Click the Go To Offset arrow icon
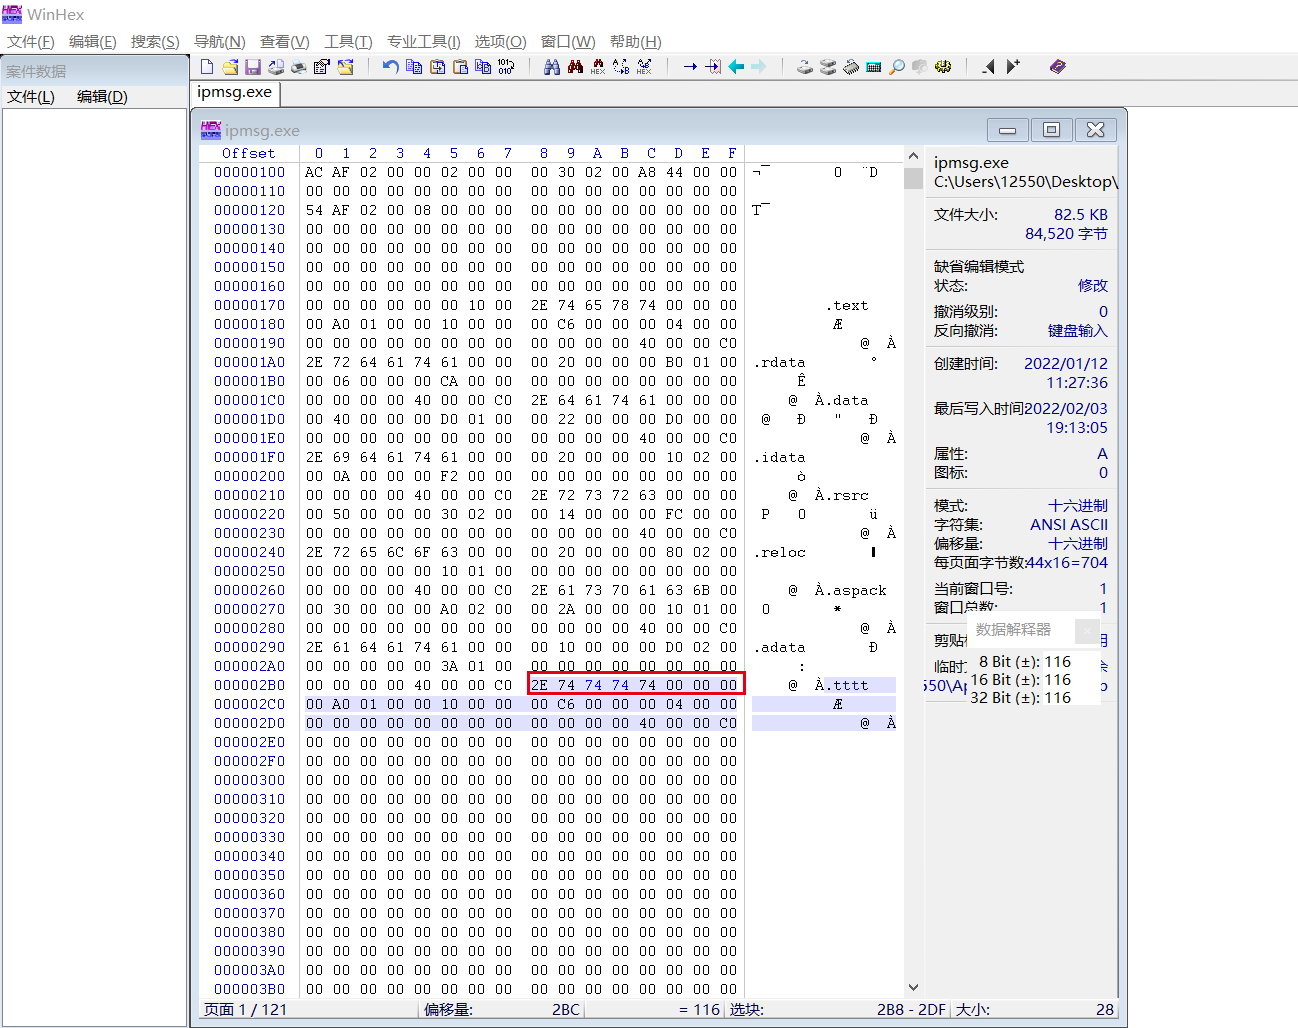Viewport: 1298px width, 1028px height. tap(690, 67)
